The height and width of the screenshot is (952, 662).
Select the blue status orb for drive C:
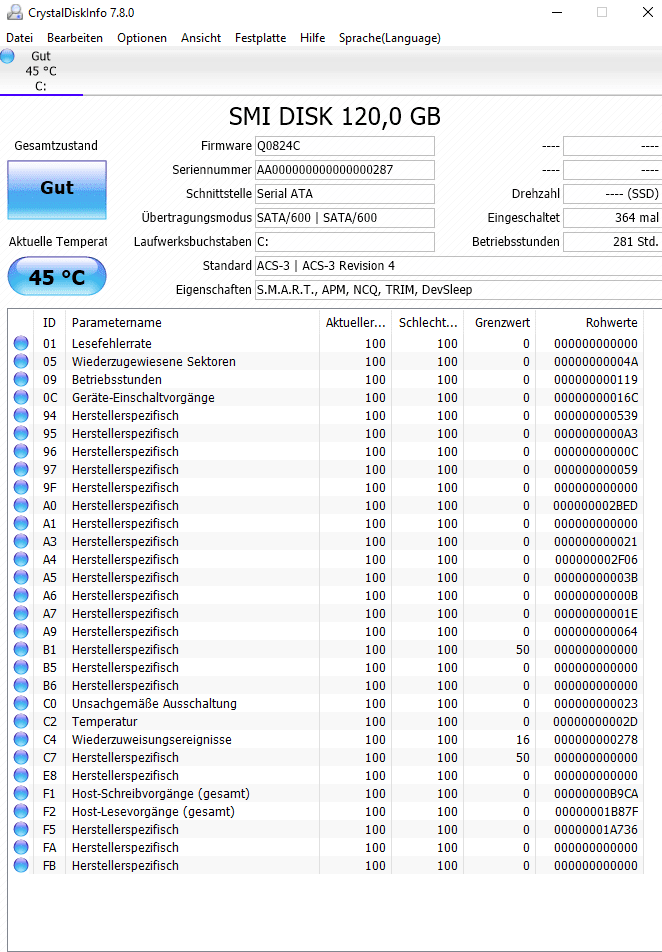coord(7,56)
